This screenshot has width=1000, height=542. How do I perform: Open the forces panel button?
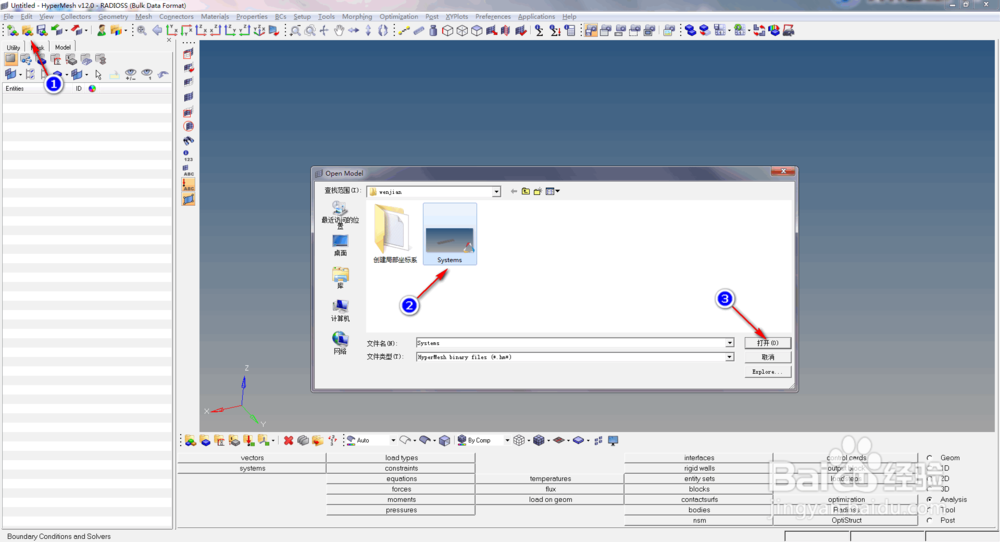click(401, 489)
